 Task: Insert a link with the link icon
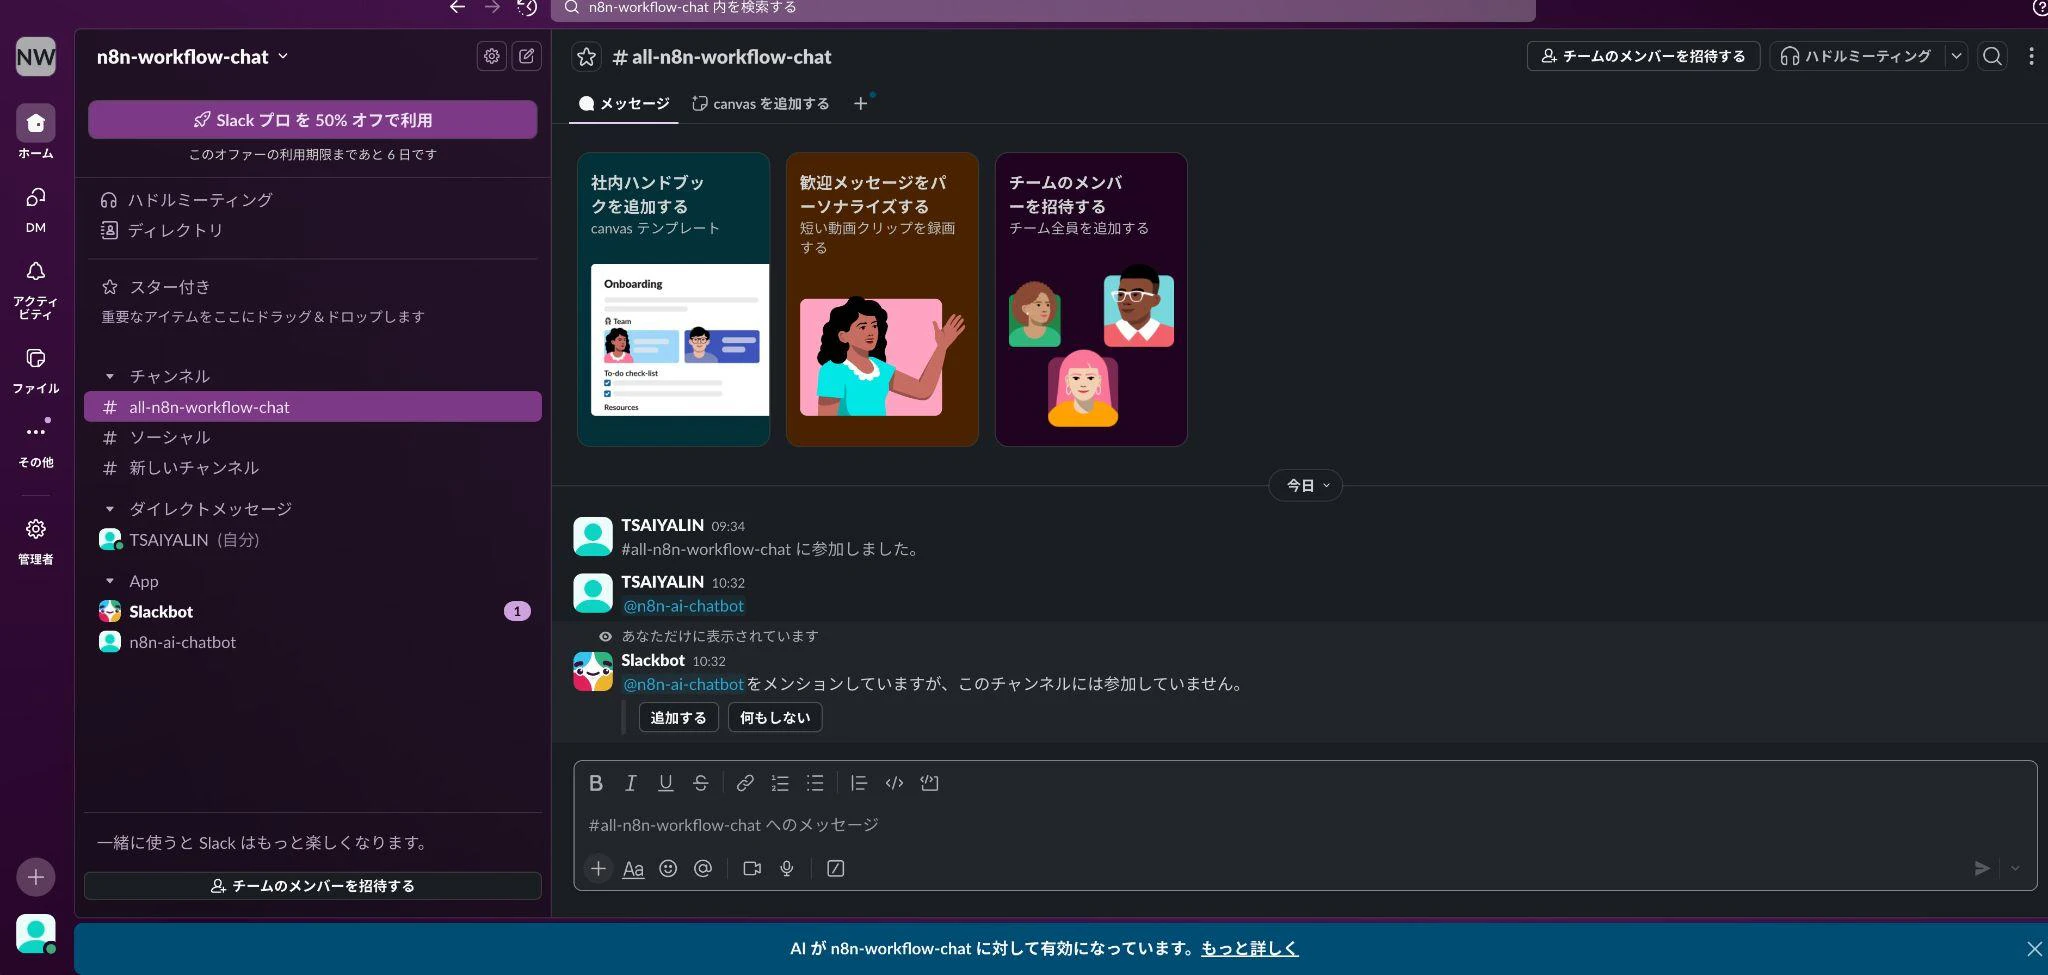[745, 783]
